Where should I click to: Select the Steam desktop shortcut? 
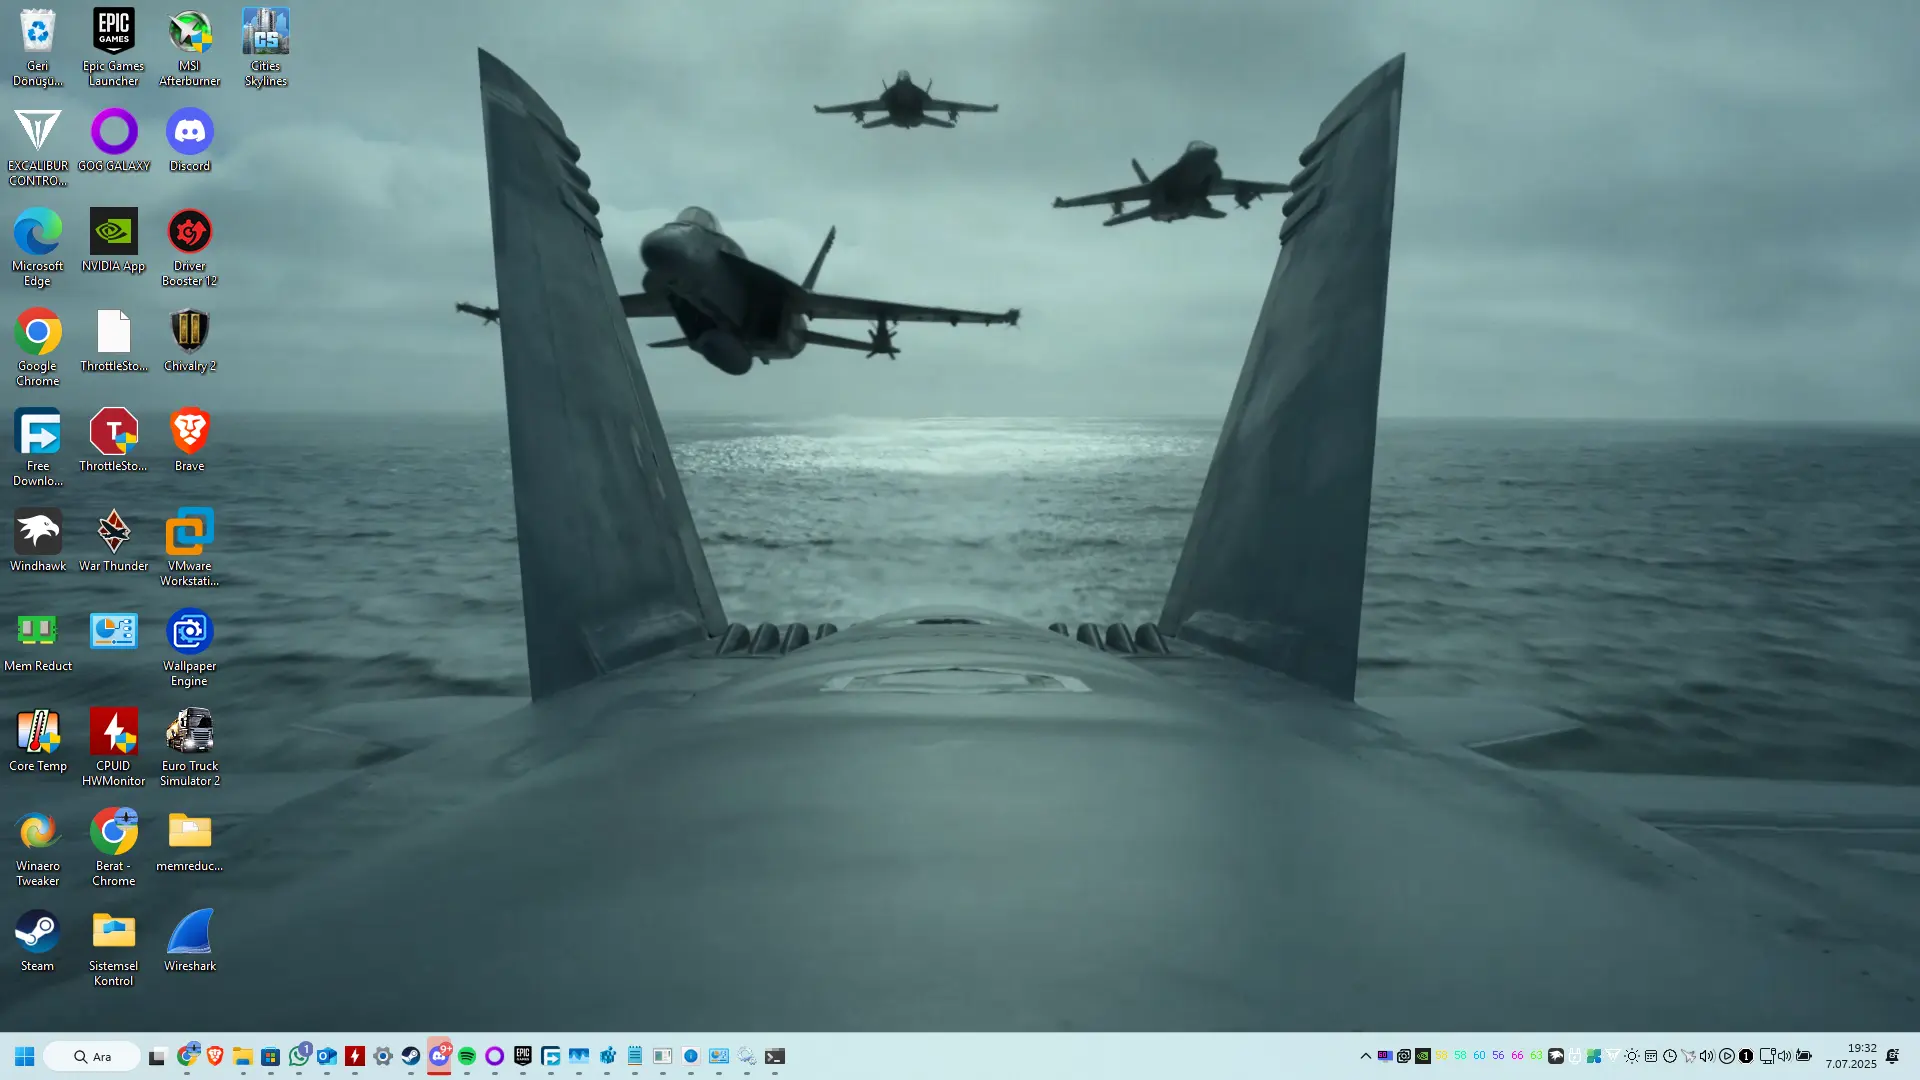(x=38, y=940)
